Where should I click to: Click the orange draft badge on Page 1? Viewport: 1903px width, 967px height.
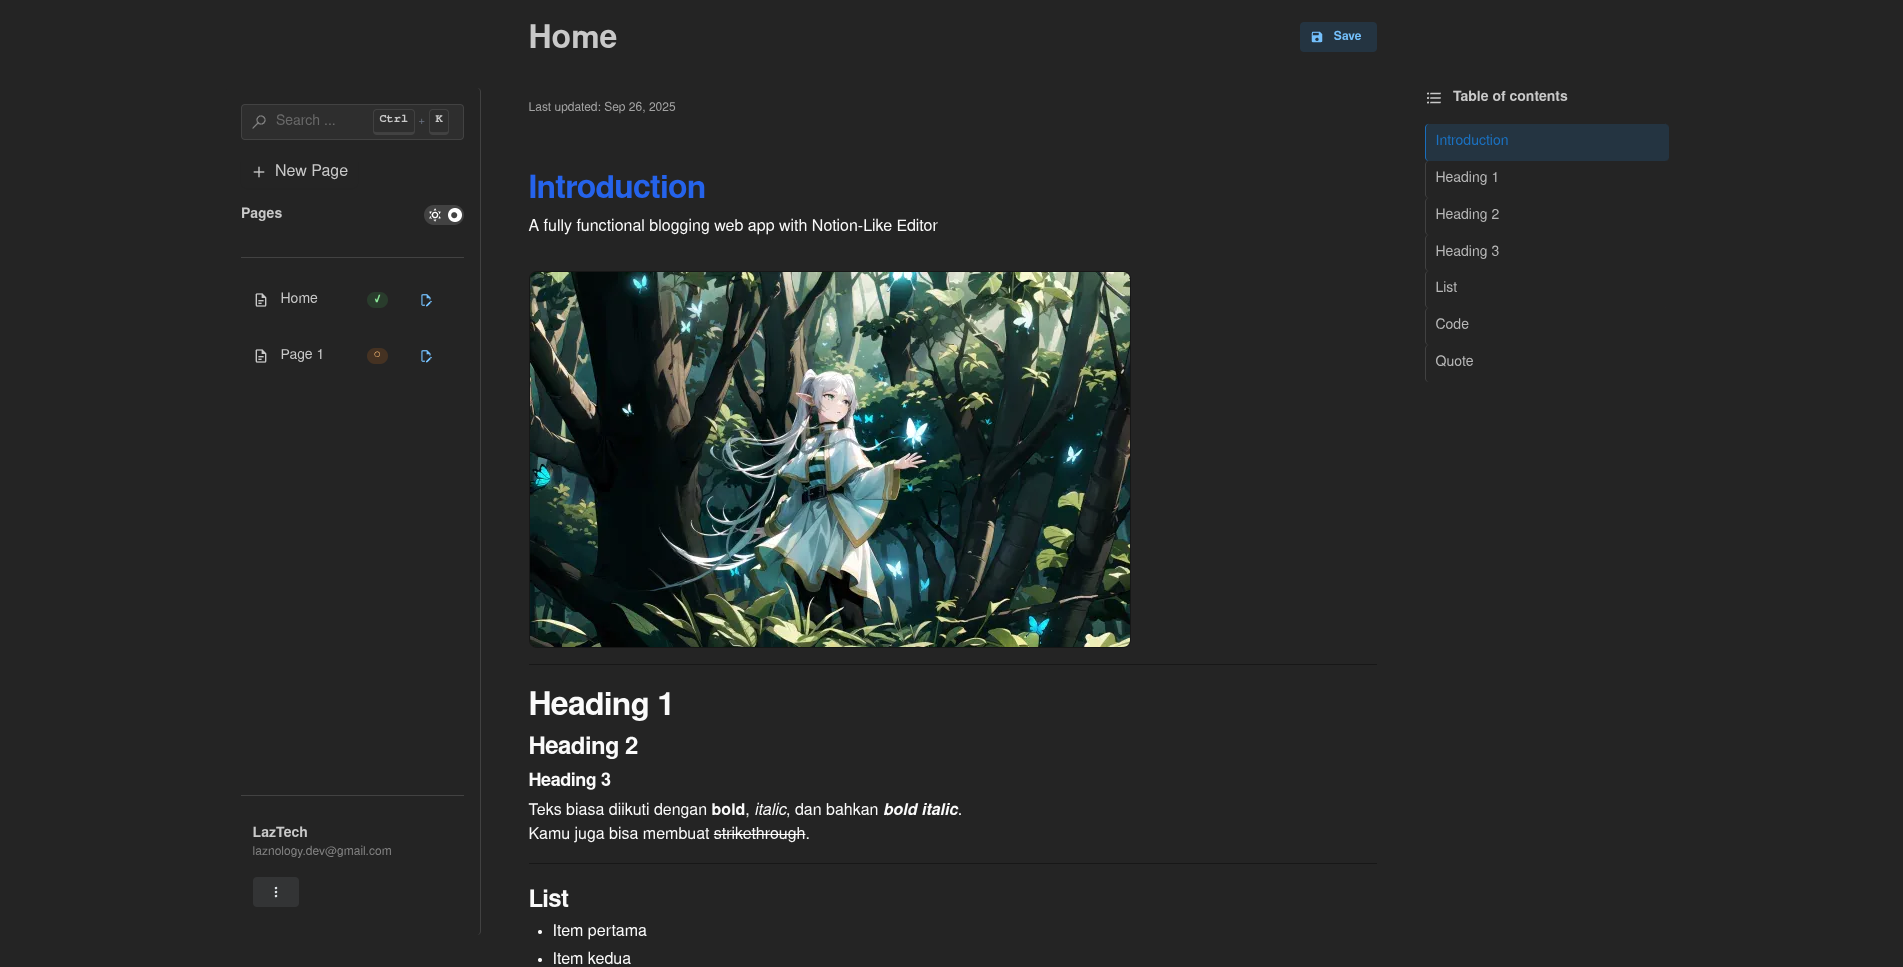[x=377, y=355]
